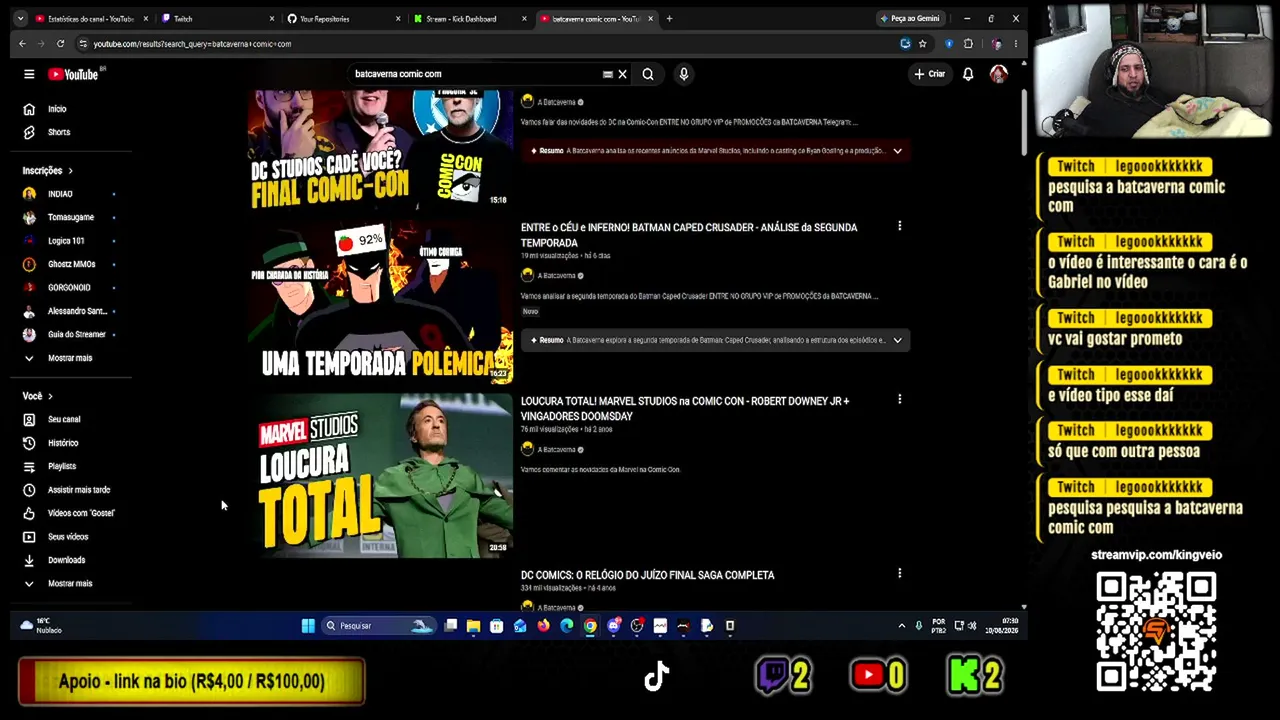The height and width of the screenshot is (720, 1280).
Task: Open Seus vídeos in sidebar
Action: click(x=70, y=537)
